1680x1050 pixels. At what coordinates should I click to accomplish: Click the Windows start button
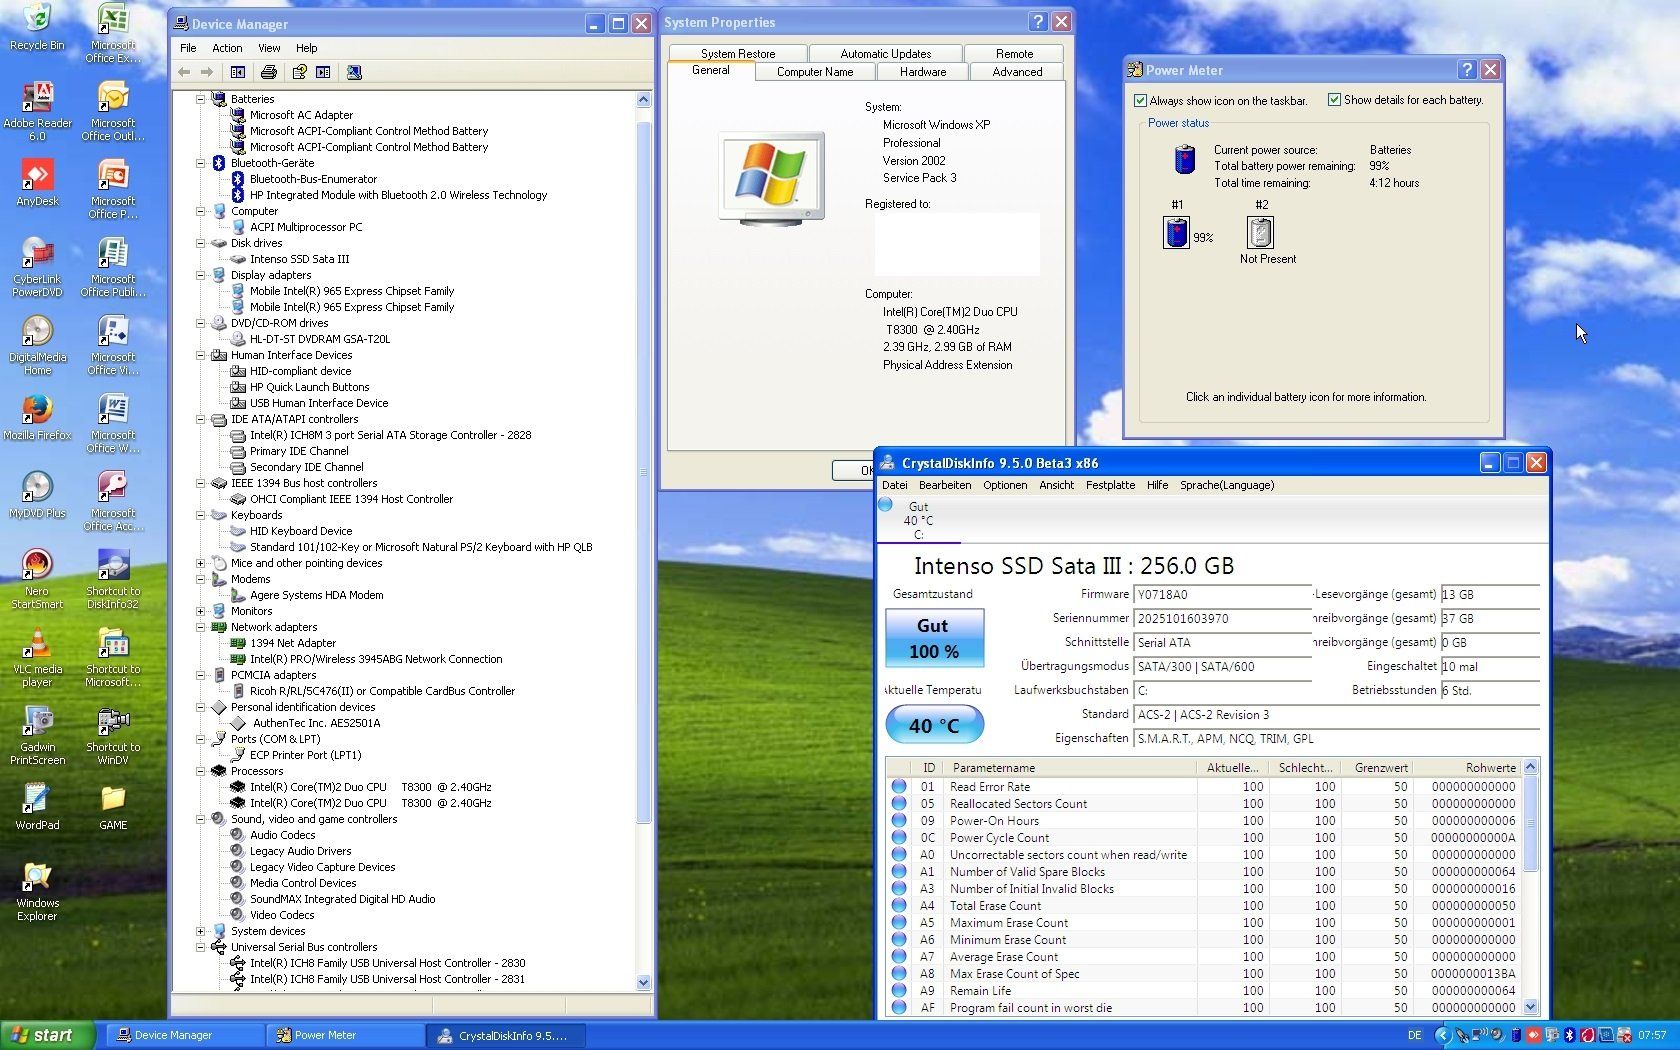(47, 1035)
